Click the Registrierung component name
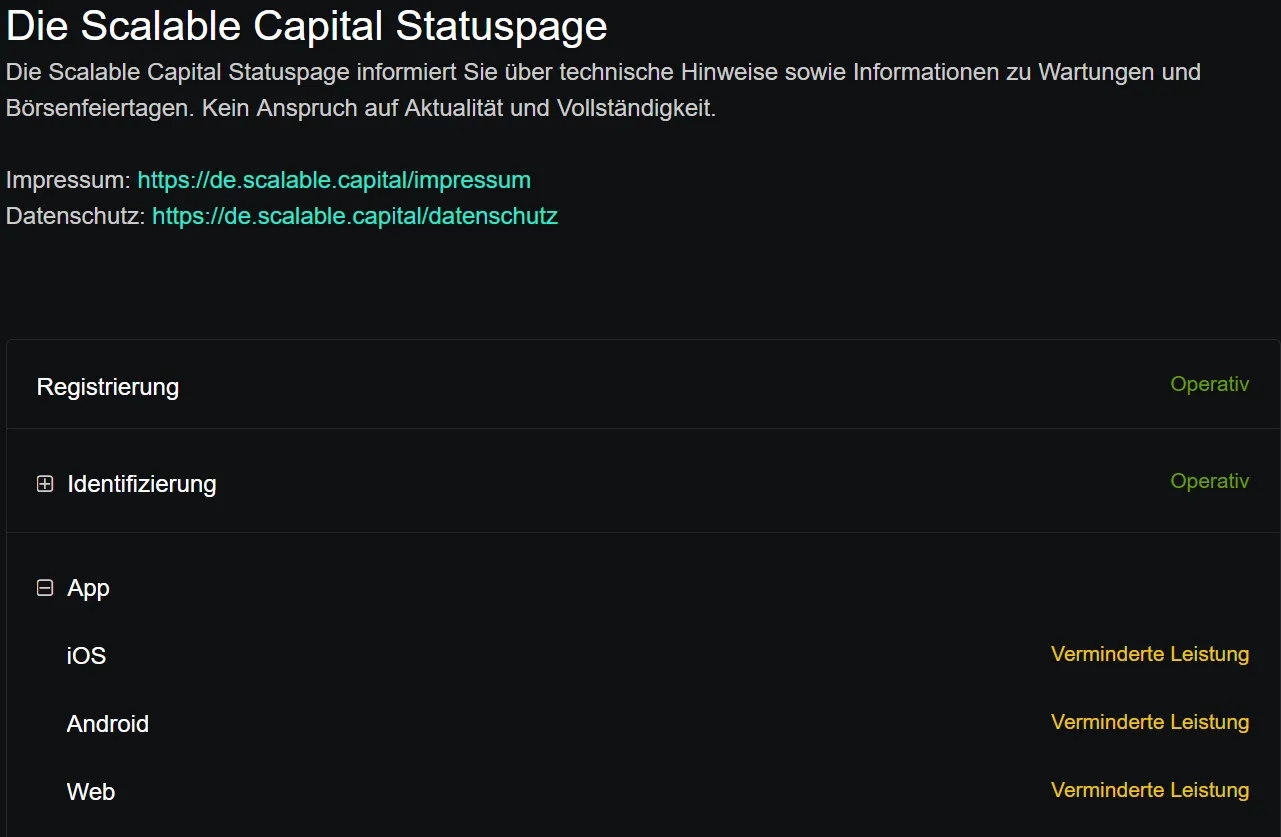1281x837 pixels. pos(108,387)
